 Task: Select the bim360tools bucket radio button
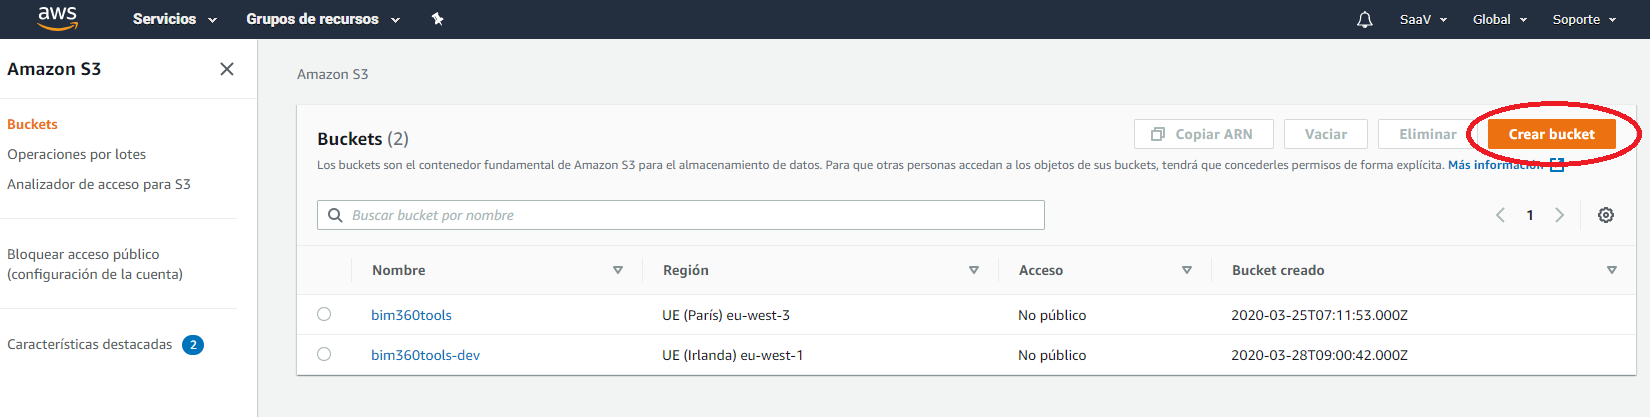point(324,314)
